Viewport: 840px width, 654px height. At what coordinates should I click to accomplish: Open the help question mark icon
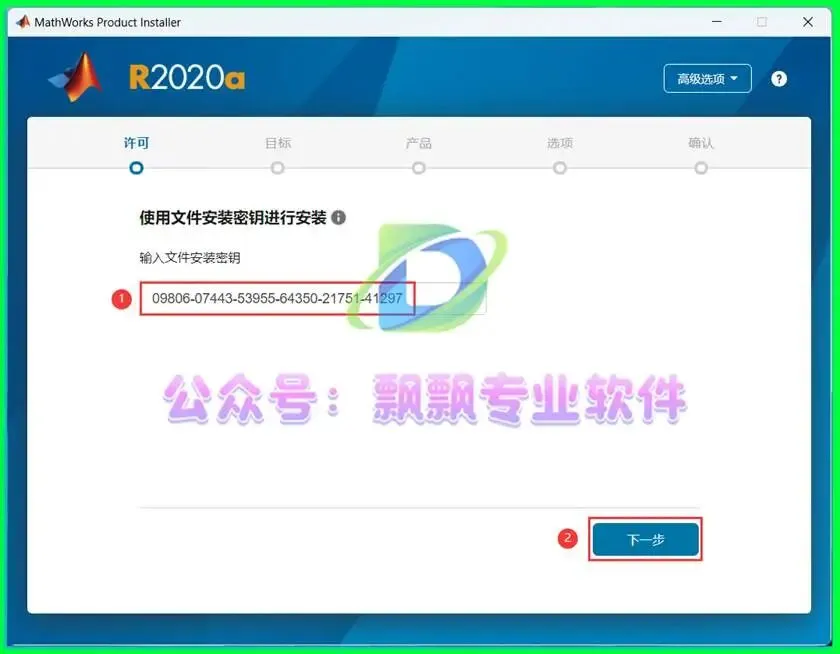(778, 79)
